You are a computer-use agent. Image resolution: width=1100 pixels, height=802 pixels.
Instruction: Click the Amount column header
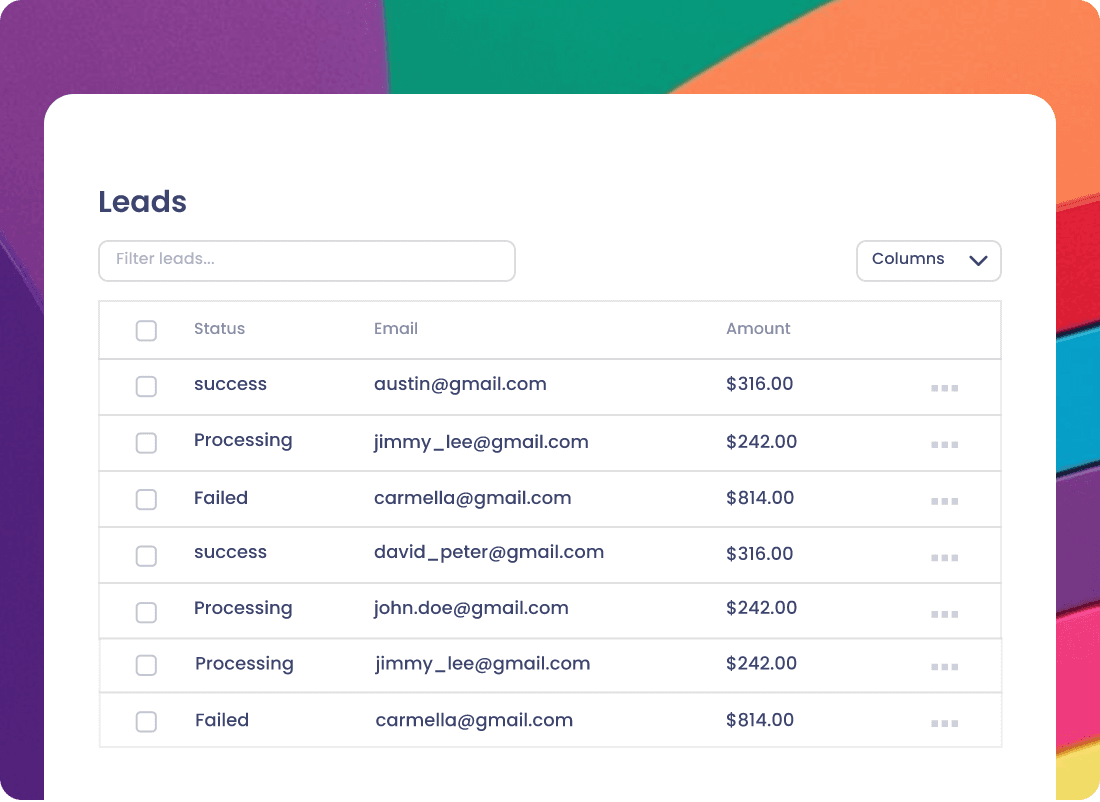(758, 328)
